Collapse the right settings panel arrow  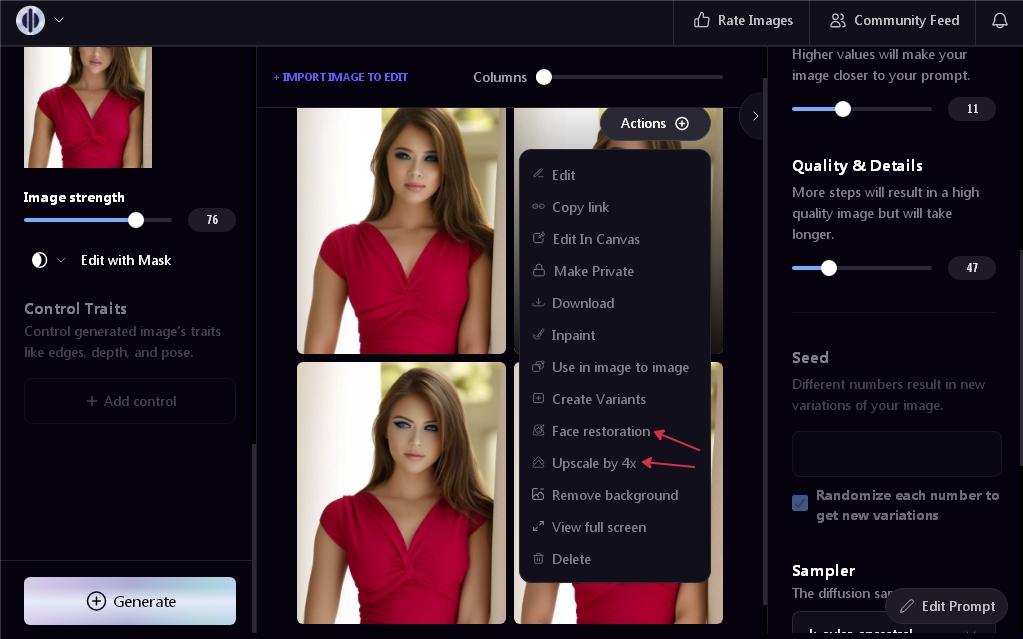(755, 116)
